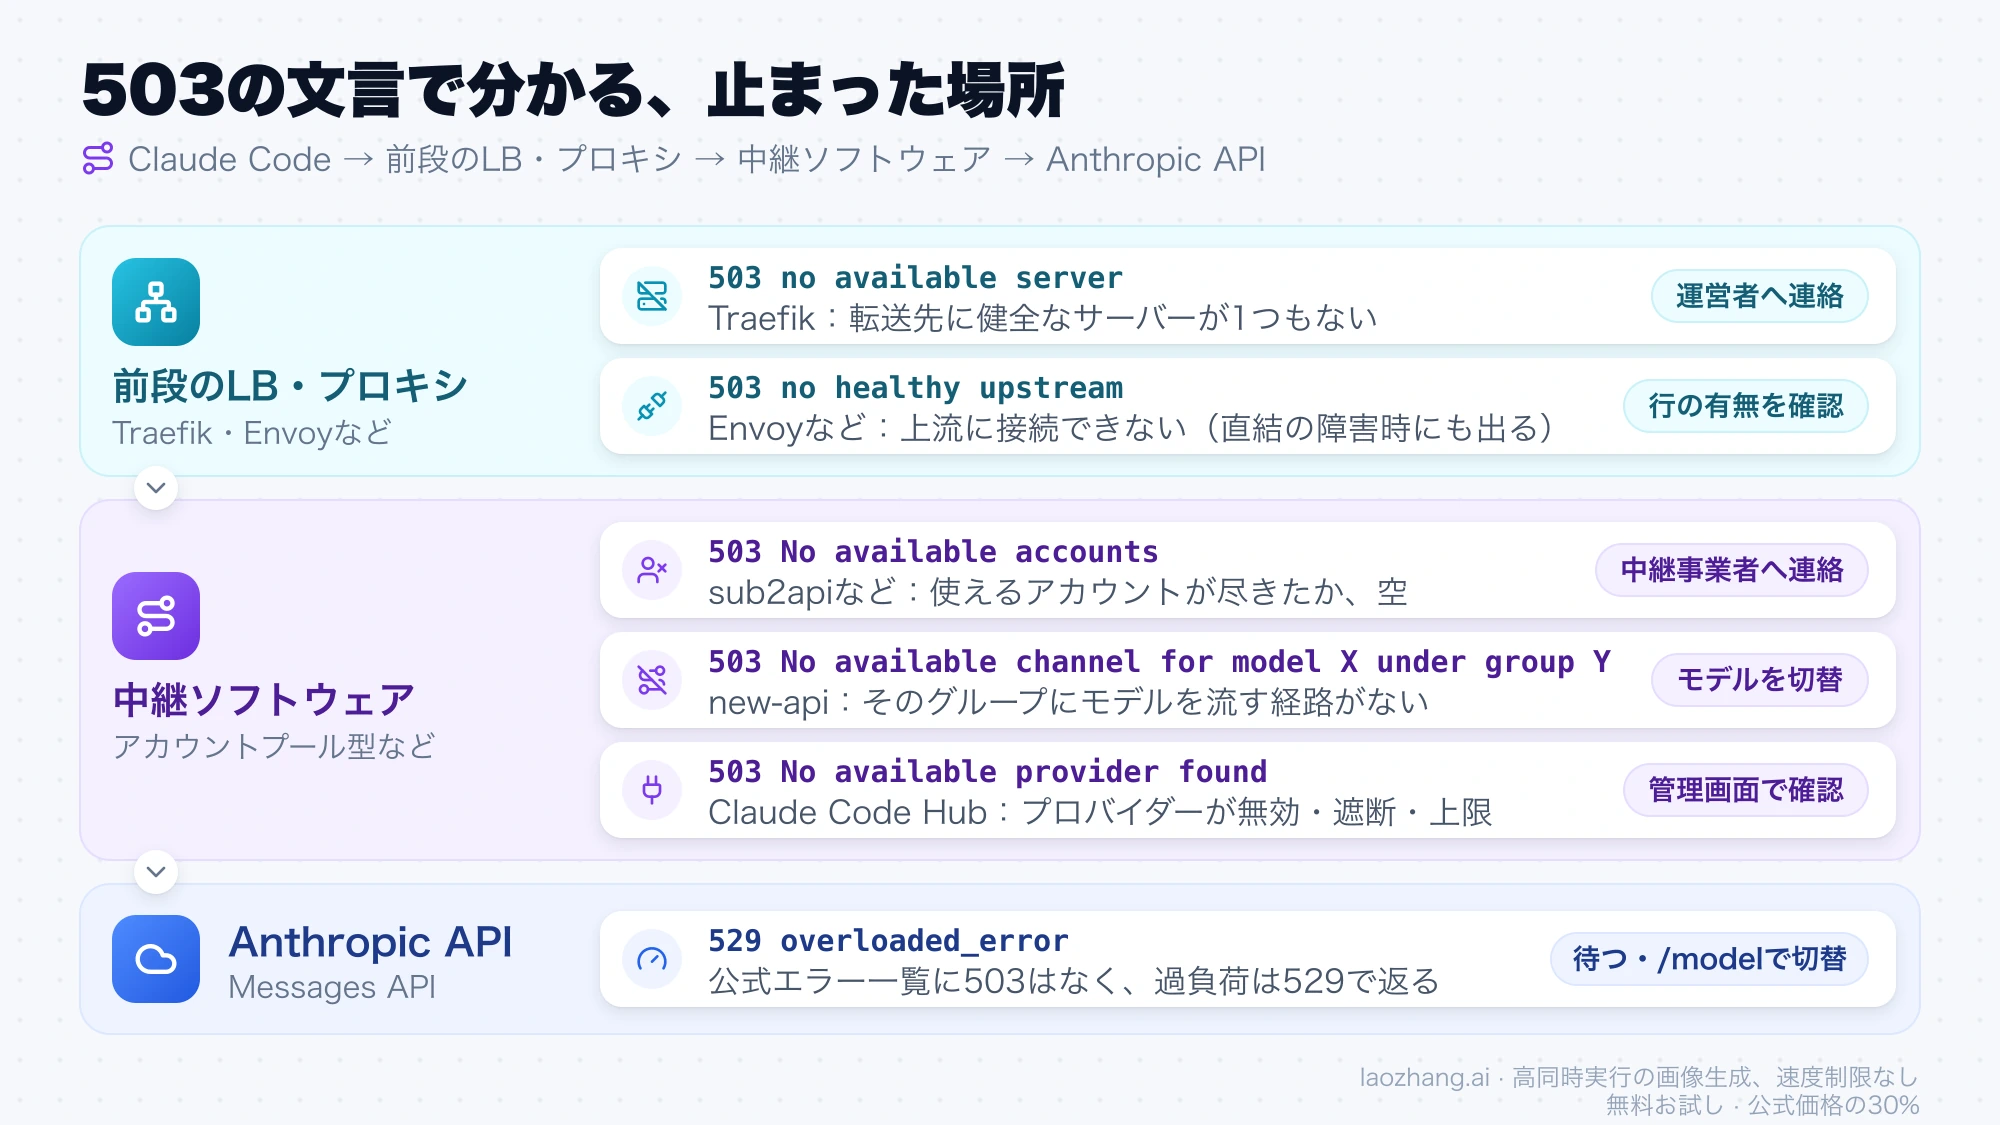The height and width of the screenshot is (1125, 2000).
Task: Click the 公式エラー一覧に503はなく description
Action: pos(1074,981)
